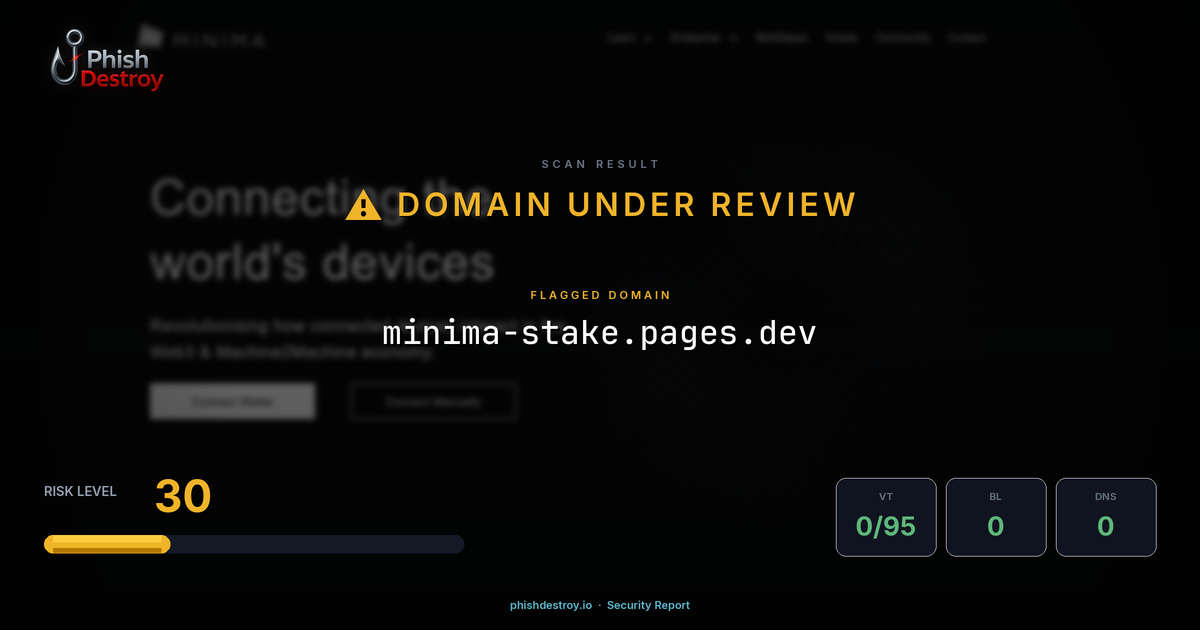Select the BL blacklist badge showing 0

996,517
